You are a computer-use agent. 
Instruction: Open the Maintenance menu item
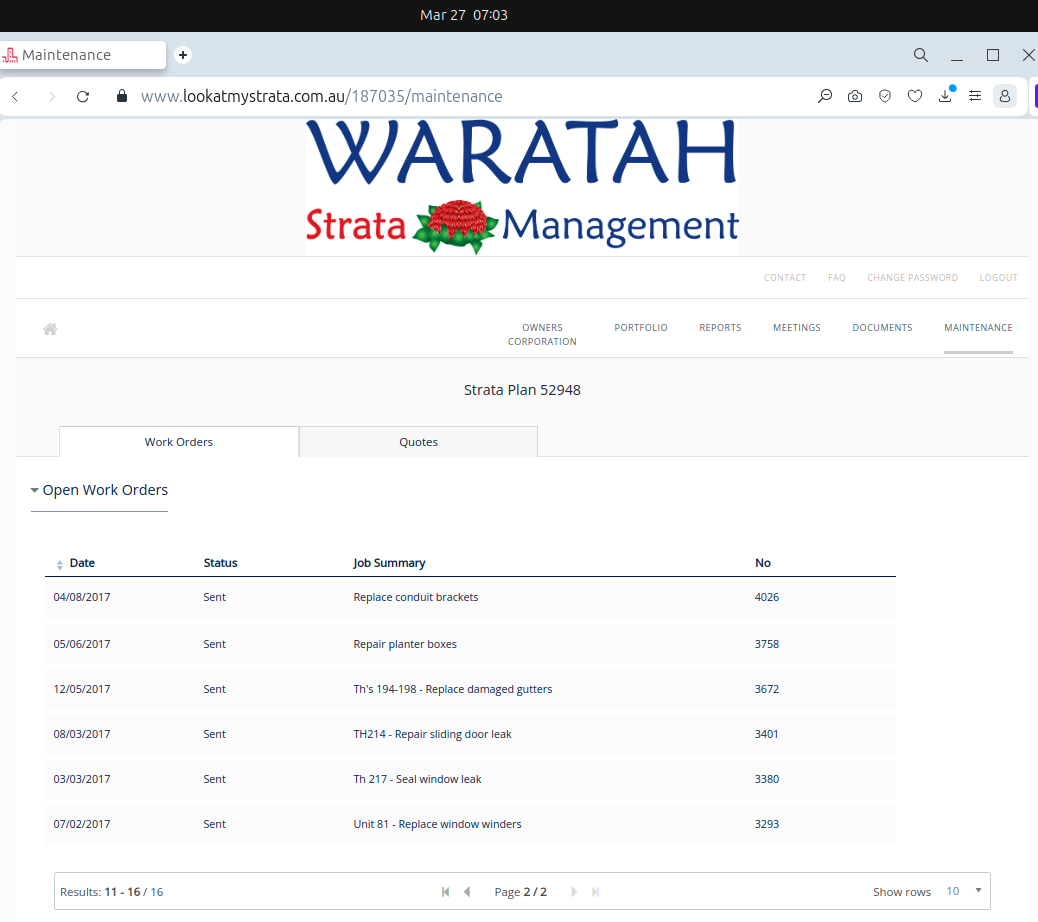(x=978, y=328)
